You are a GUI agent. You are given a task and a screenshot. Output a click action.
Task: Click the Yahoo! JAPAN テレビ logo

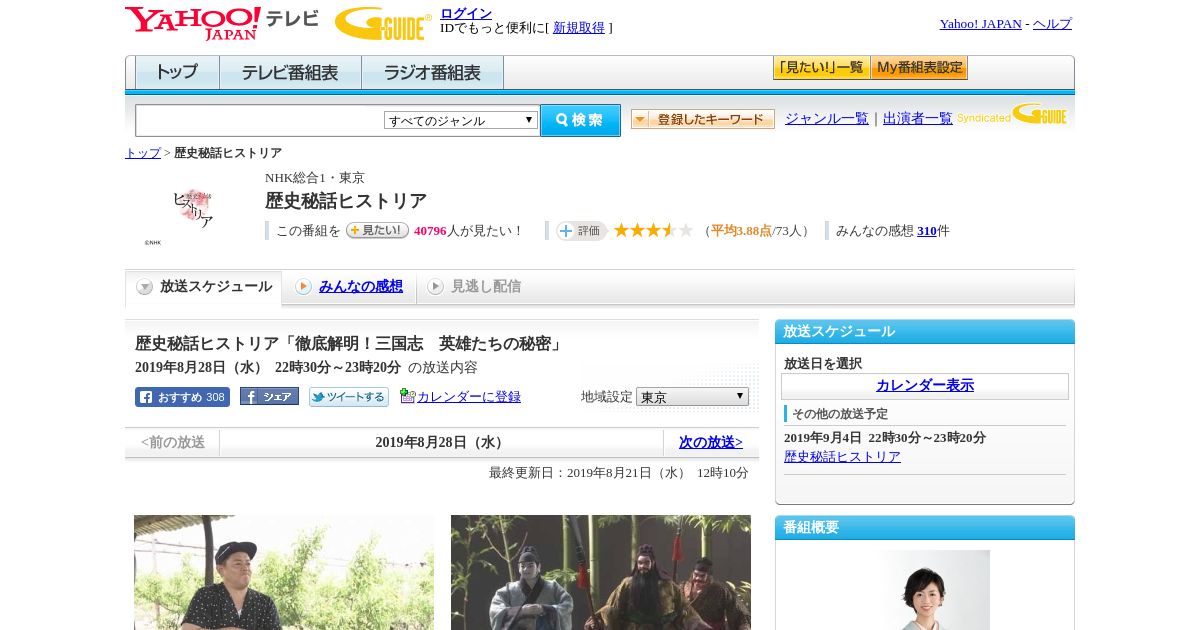(x=222, y=23)
